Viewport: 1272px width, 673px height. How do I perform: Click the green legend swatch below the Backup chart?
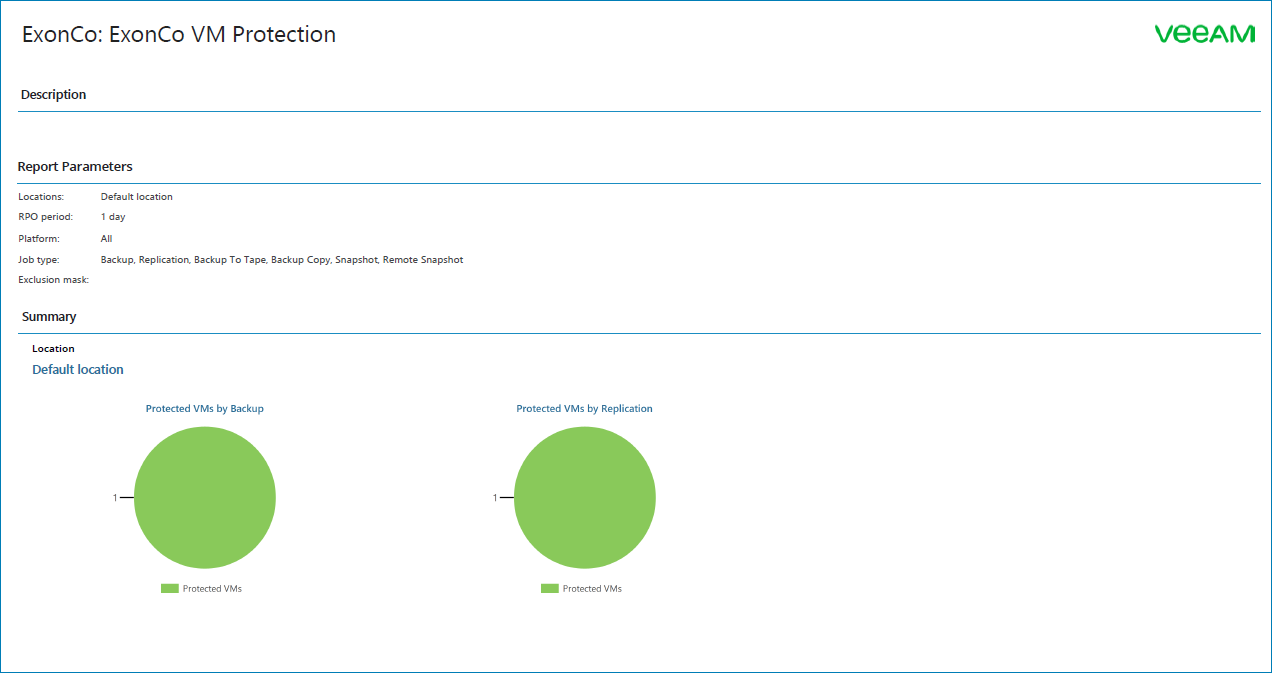point(169,588)
